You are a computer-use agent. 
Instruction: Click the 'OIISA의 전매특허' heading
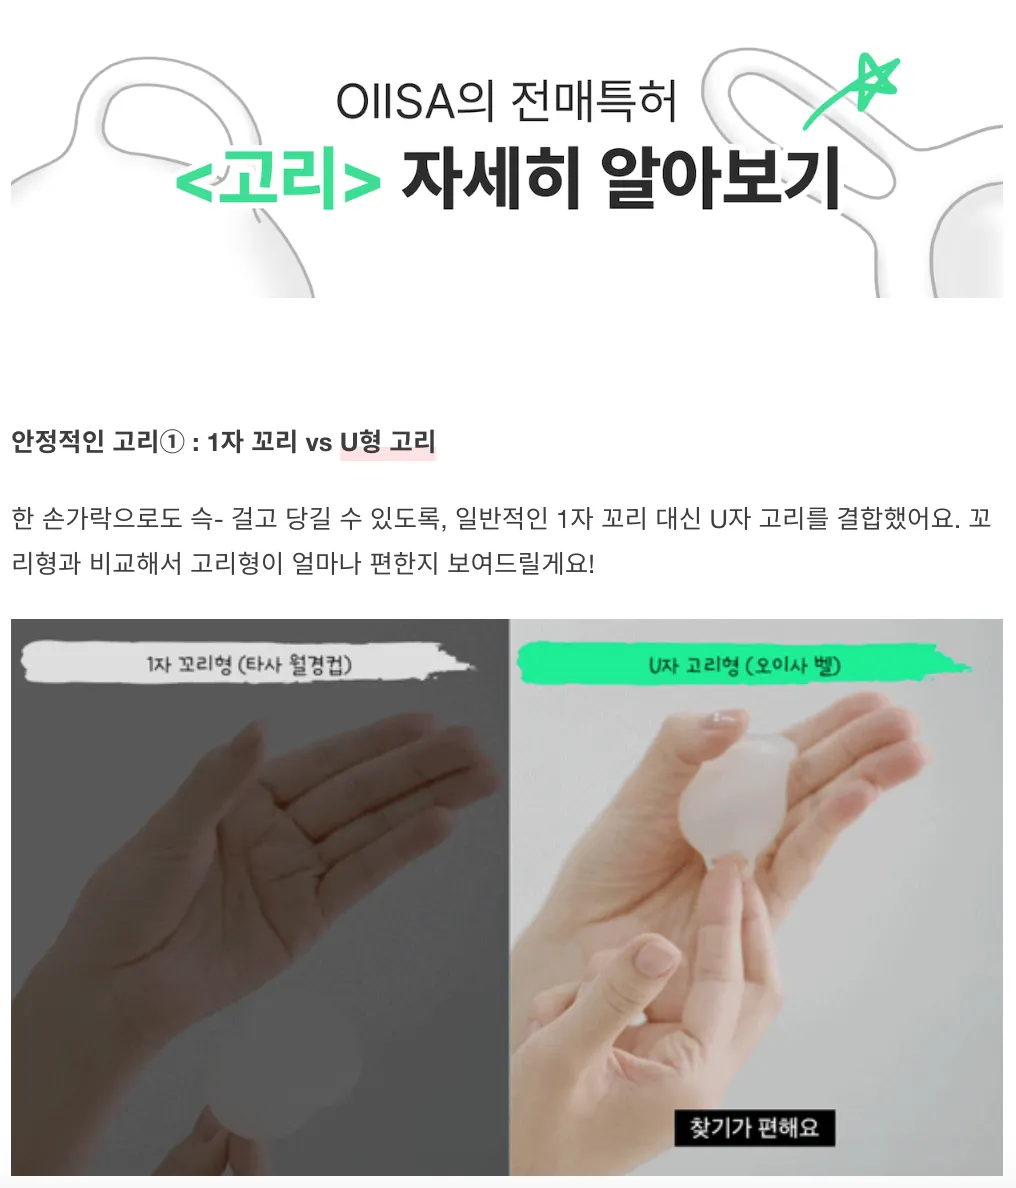[x=506, y=100]
